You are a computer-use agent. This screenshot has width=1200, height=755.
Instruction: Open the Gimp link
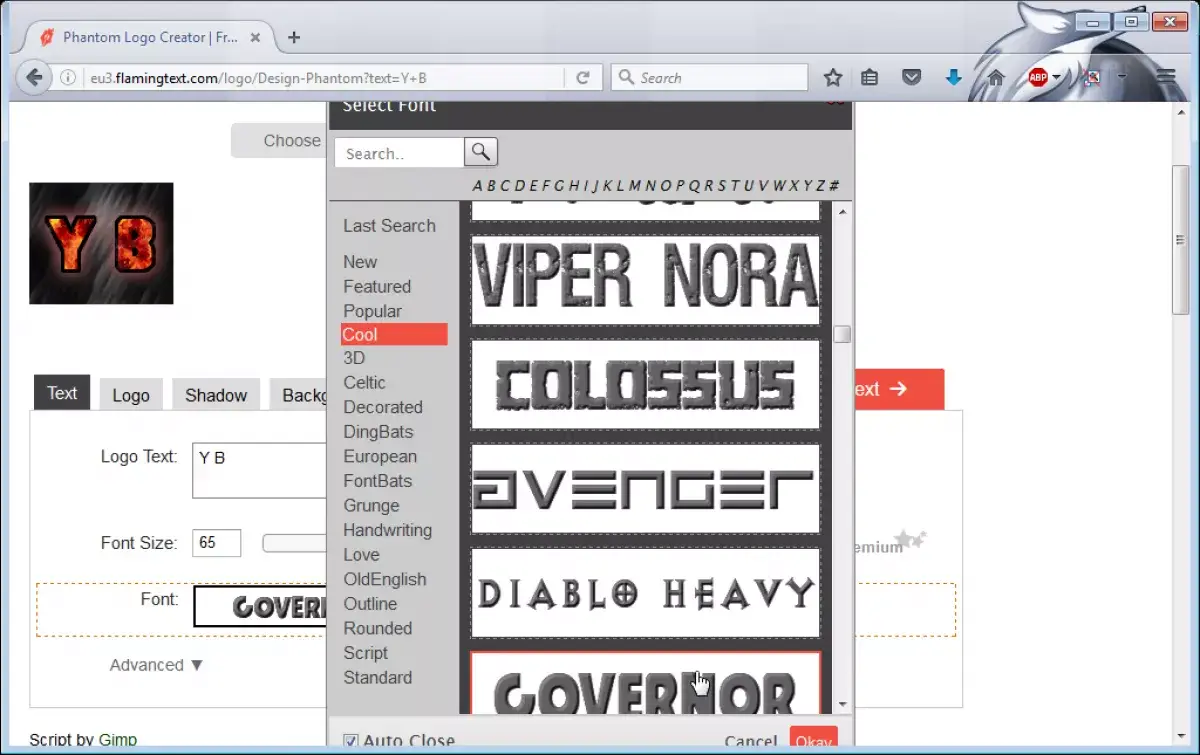[x=118, y=741]
